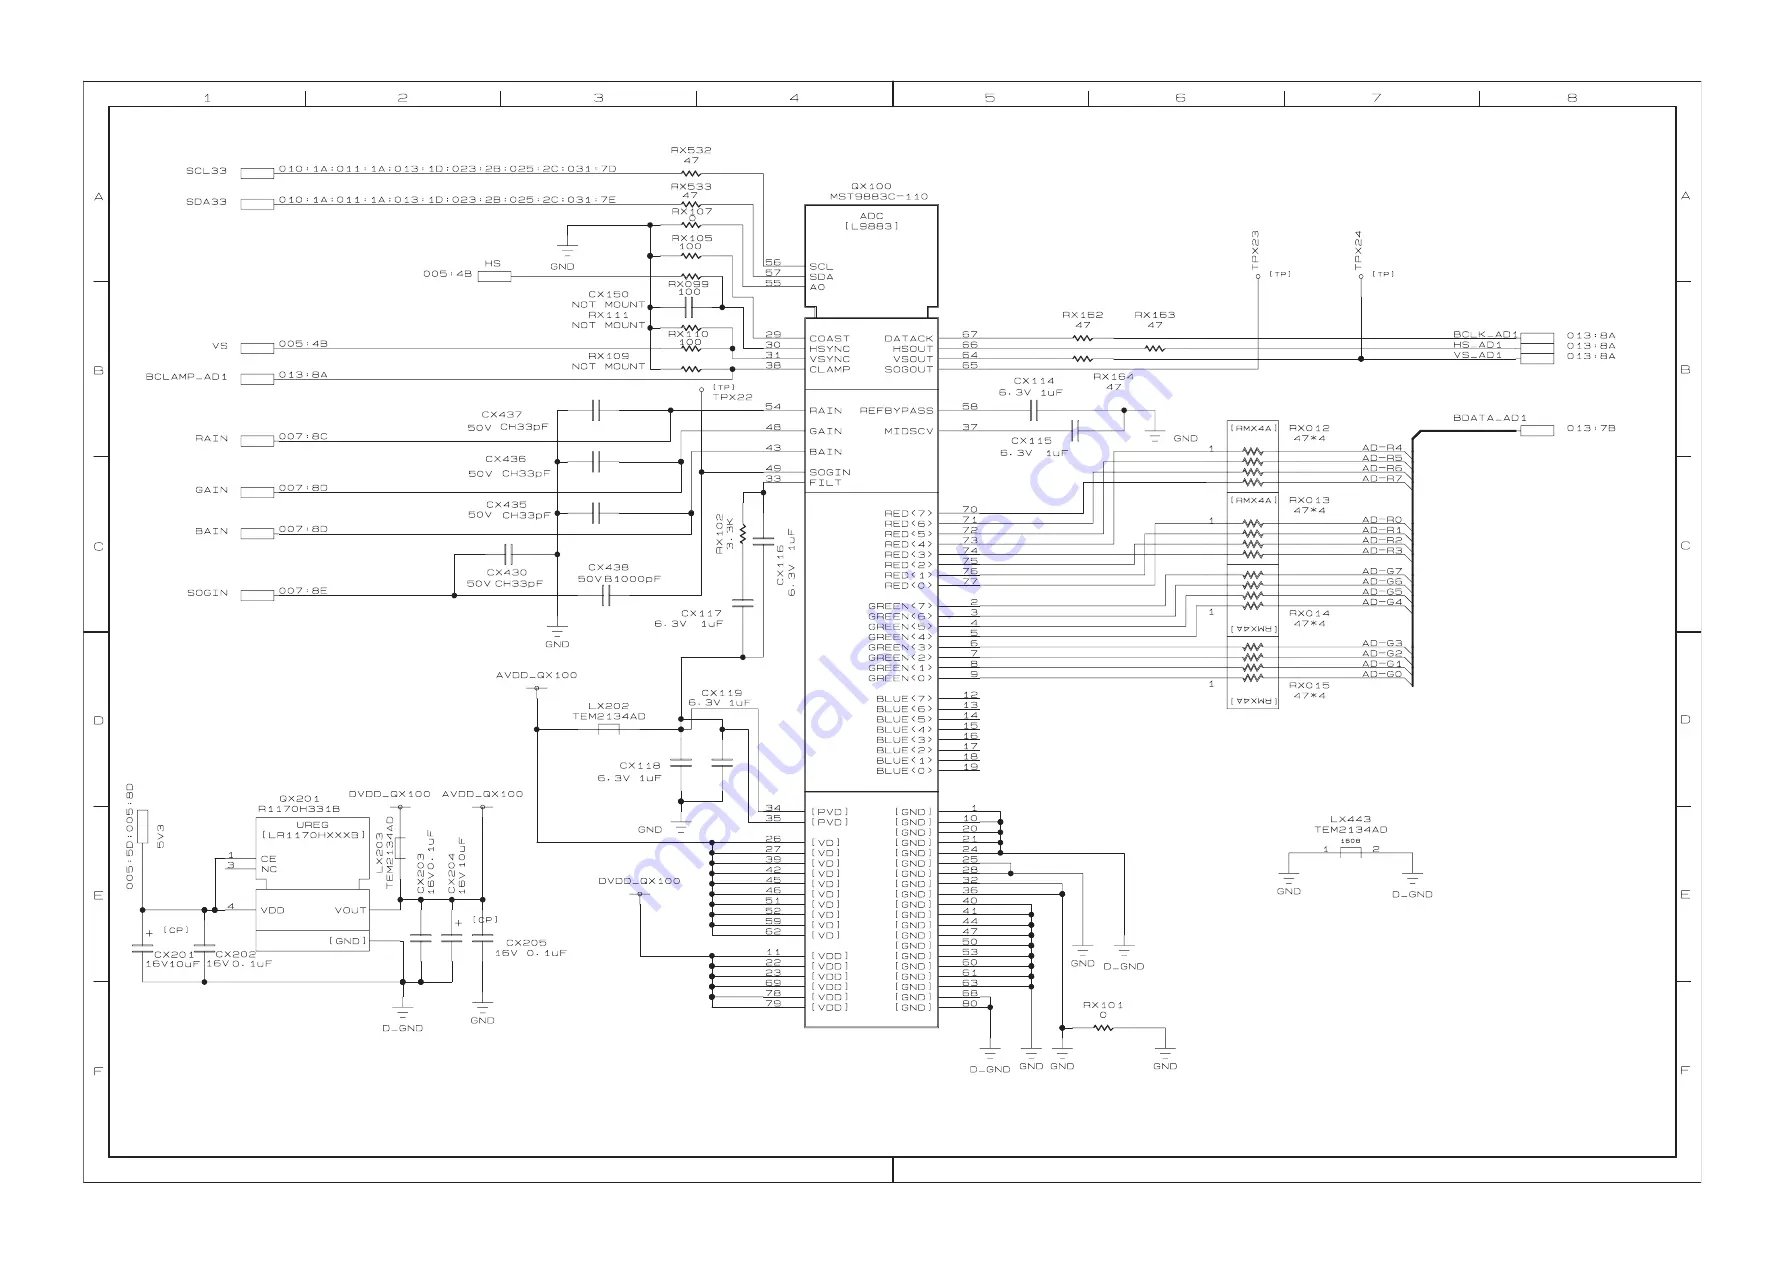Viewport: 1787px width, 1263px height.
Task: Click zero-ohm resistor label RX101
Action: point(1103,1005)
